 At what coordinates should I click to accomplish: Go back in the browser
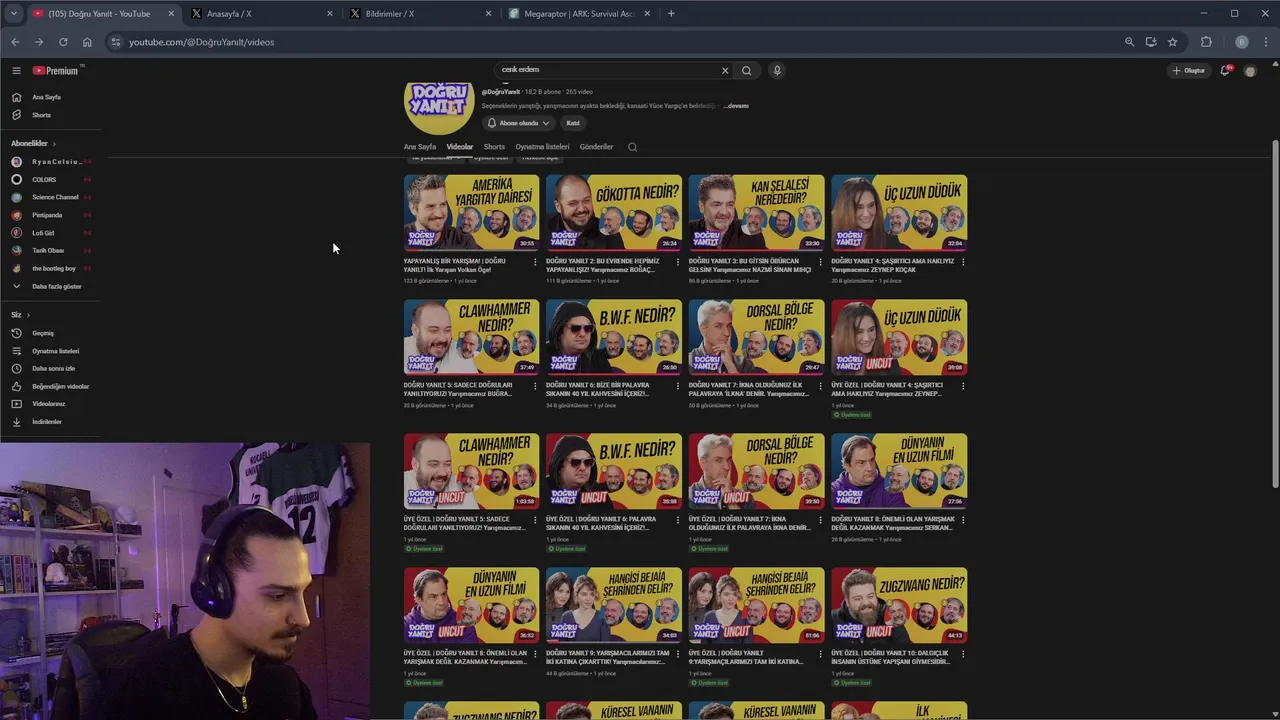click(x=15, y=42)
